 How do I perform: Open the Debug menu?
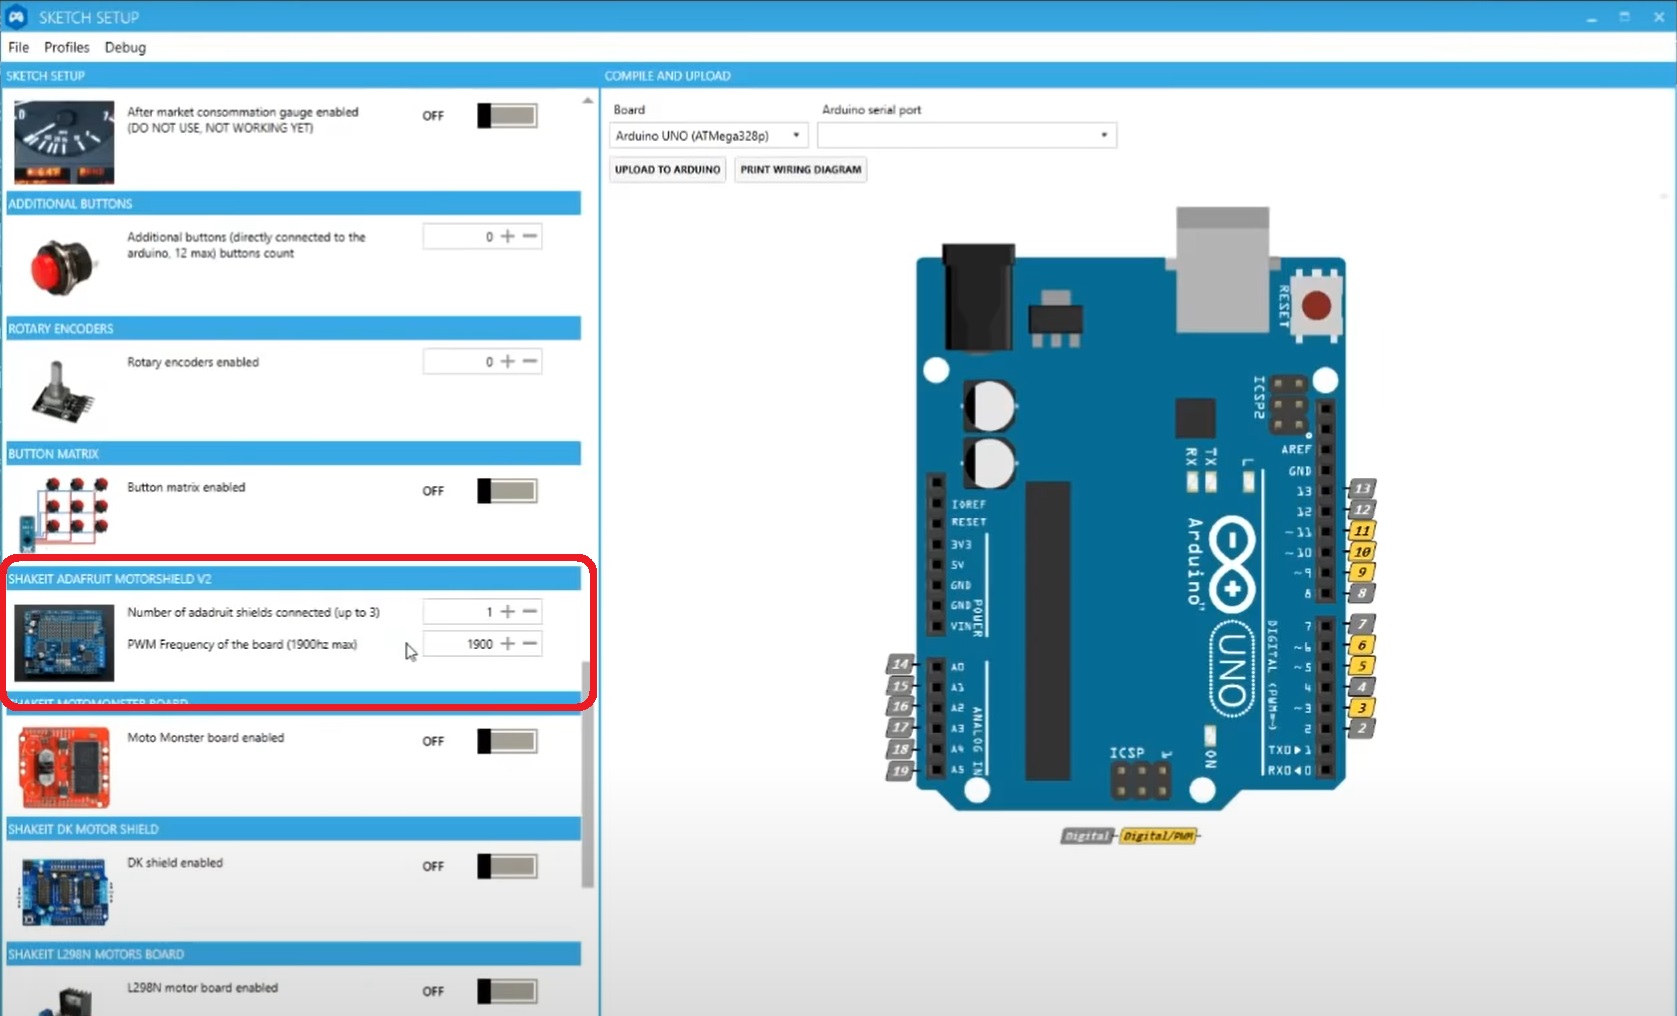click(x=125, y=47)
